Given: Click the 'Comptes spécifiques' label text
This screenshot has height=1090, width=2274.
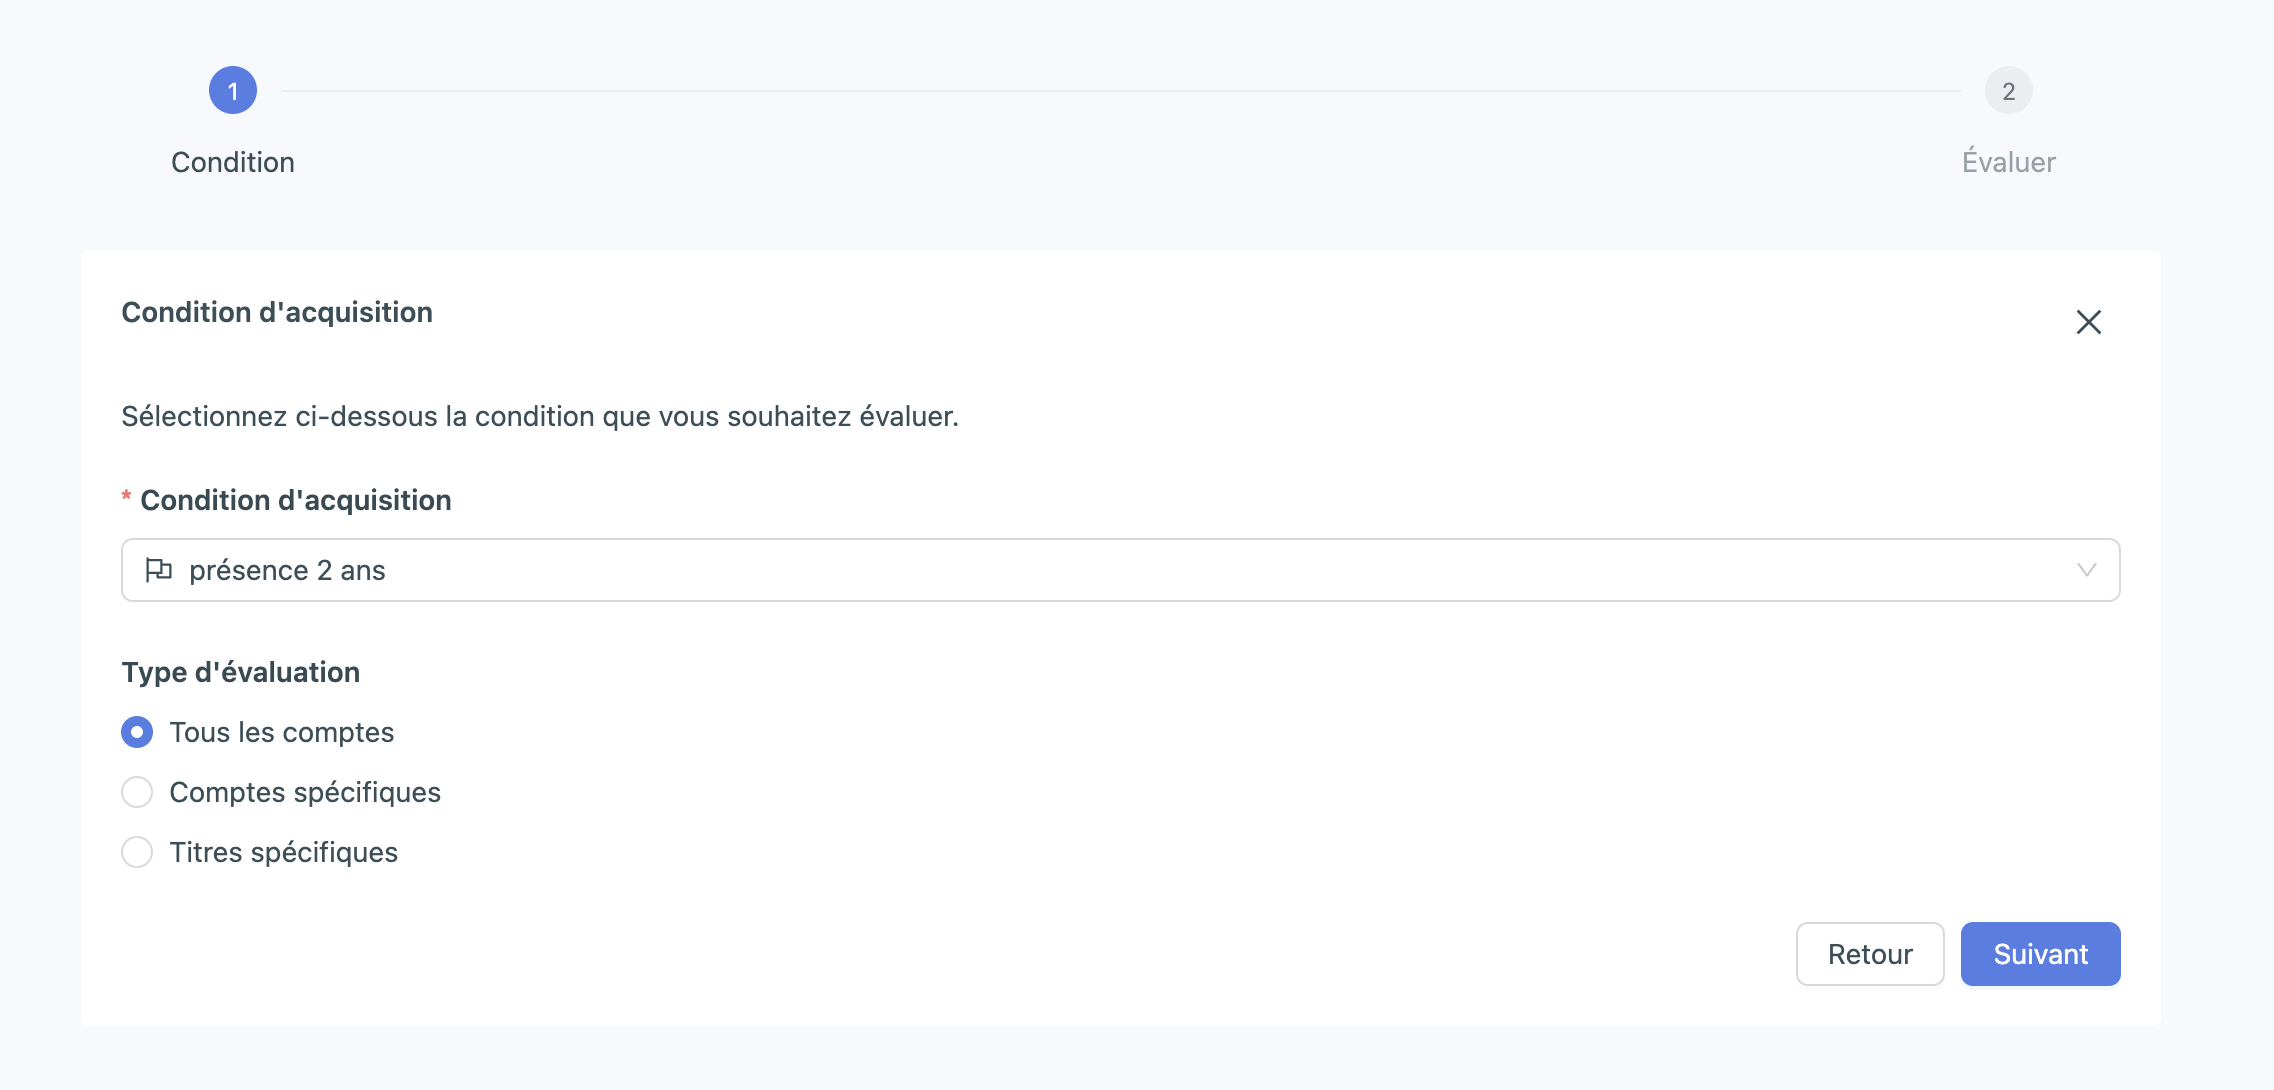Looking at the screenshot, I should [x=305, y=792].
